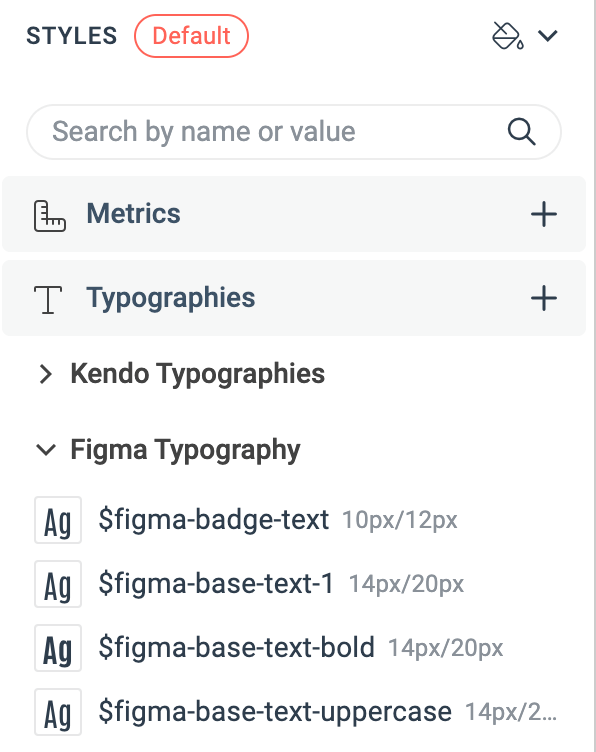Click the Ag preview for $figma-base-text-bold
The image size is (596, 752).
58,648
